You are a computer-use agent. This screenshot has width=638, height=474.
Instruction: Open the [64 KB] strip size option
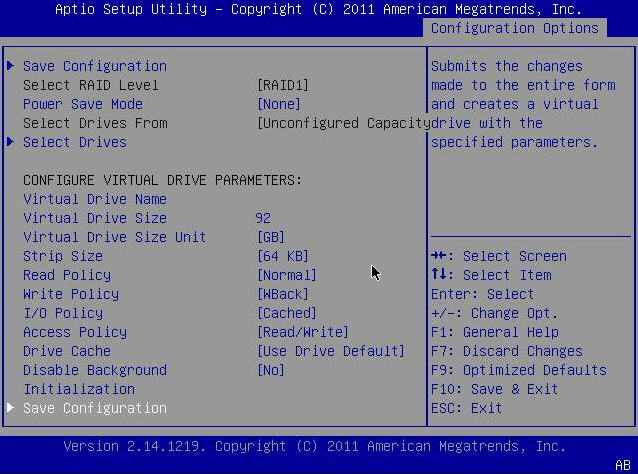coord(283,256)
